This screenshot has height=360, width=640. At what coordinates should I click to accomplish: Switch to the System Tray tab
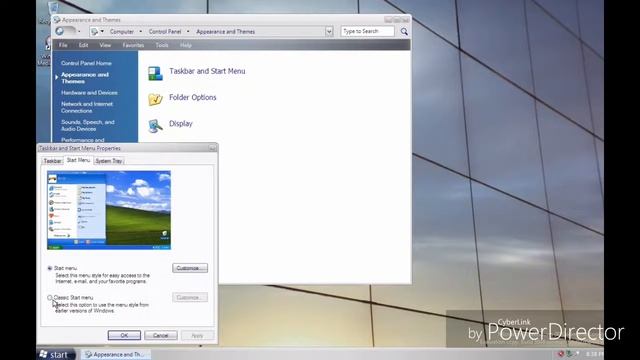pos(109,161)
